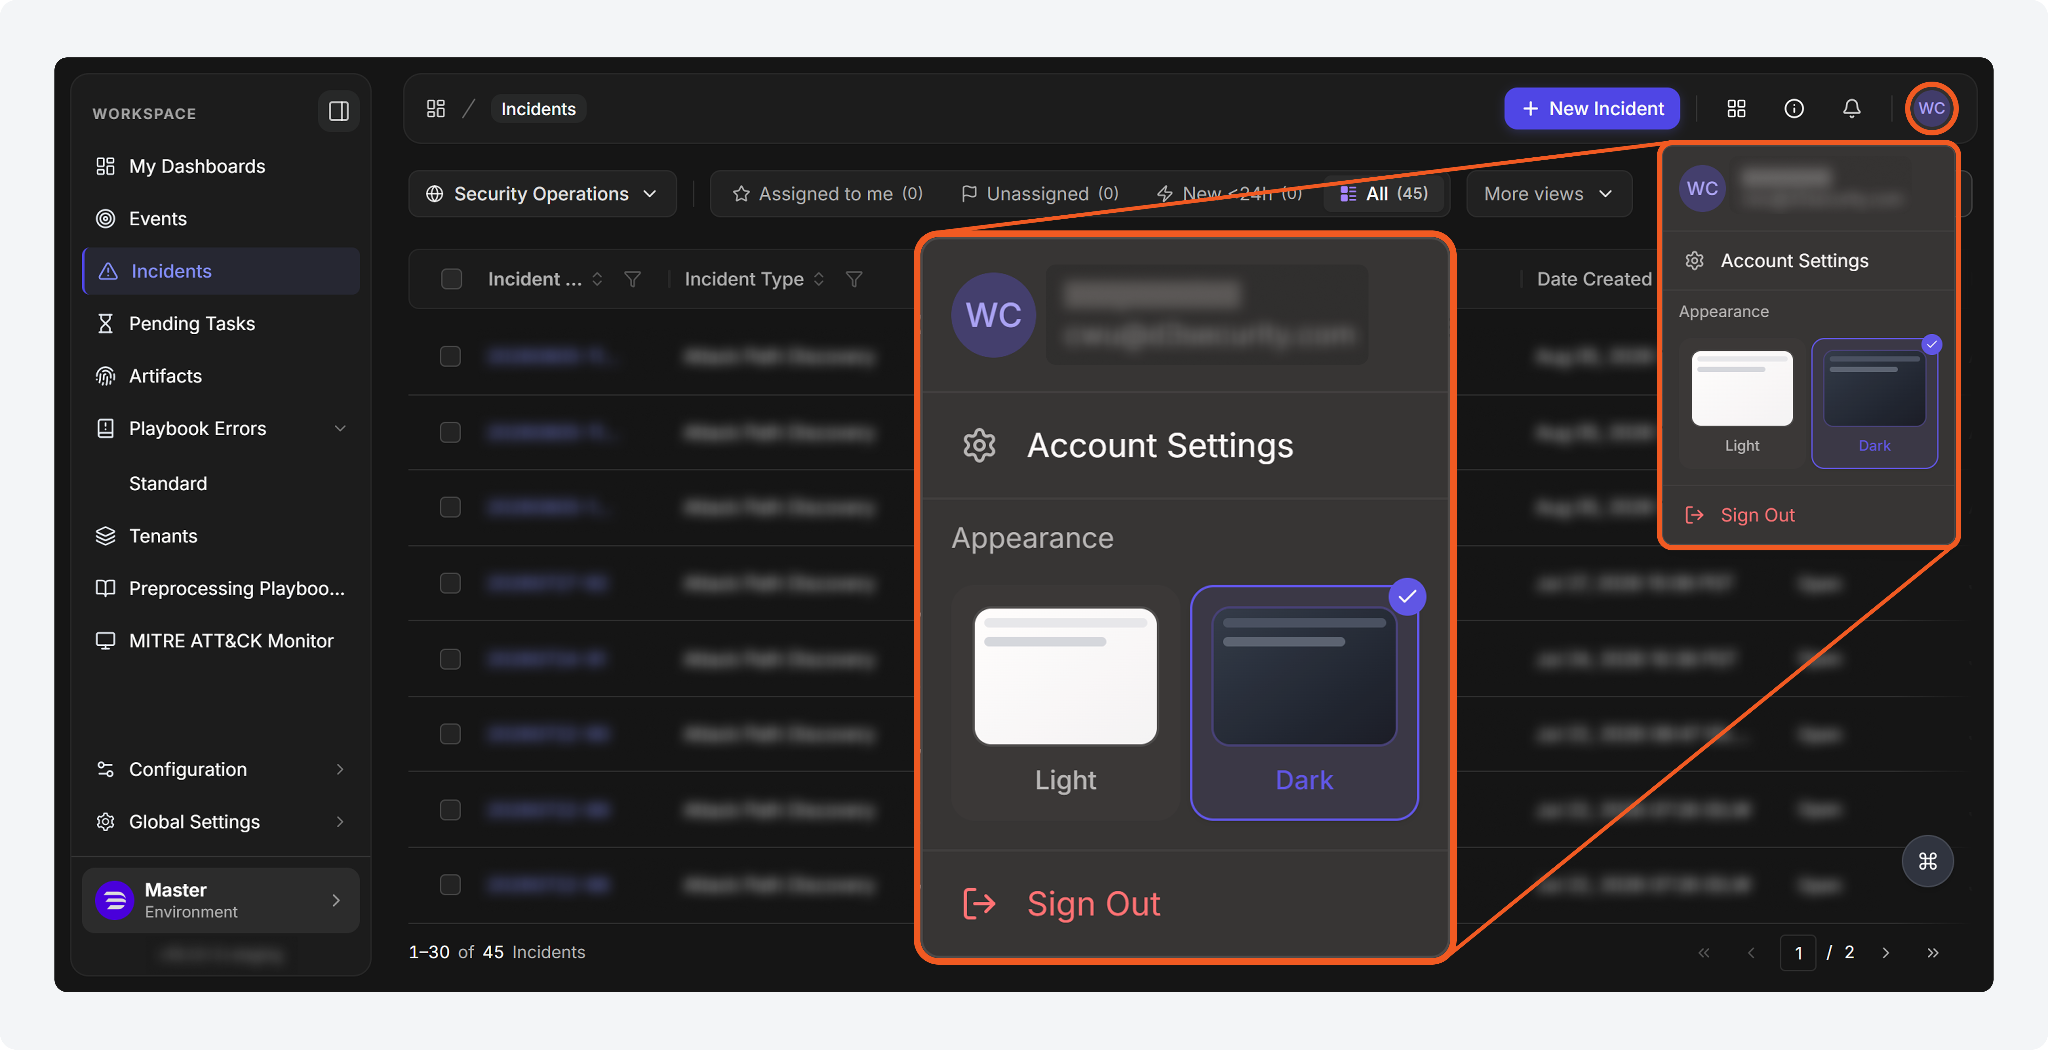This screenshot has height=1050, width=2048.
Task: Click the breadcrumb home grid icon
Action: tap(436, 108)
